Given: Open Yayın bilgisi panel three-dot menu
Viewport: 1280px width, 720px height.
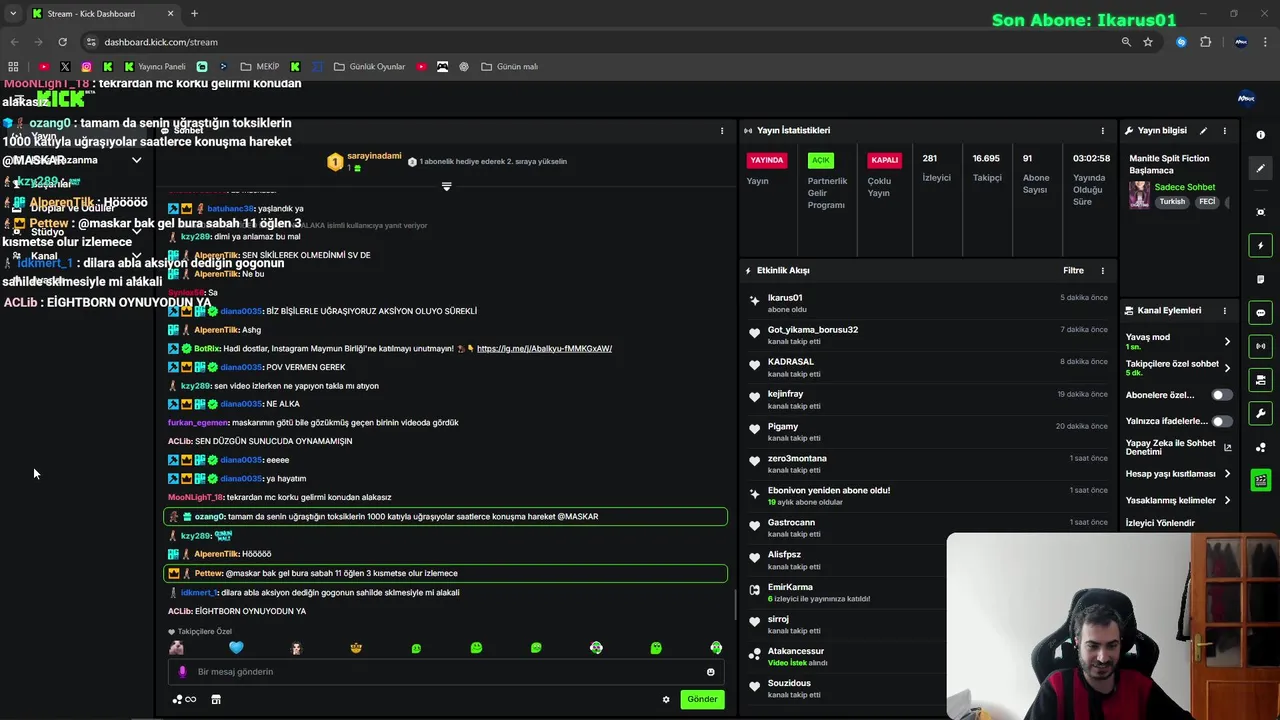Looking at the screenshot, I should [x=1224, y=131].
